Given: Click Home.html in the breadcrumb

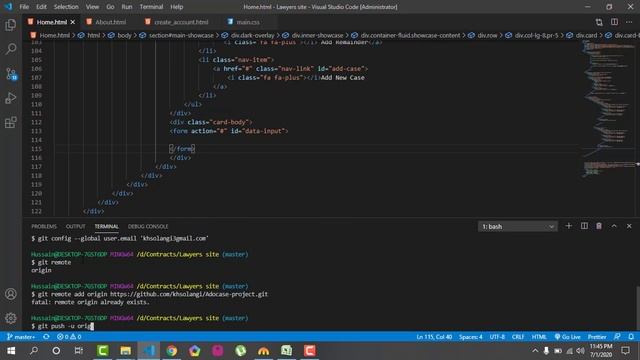Looking at the screenshot, I should (55, 36).
